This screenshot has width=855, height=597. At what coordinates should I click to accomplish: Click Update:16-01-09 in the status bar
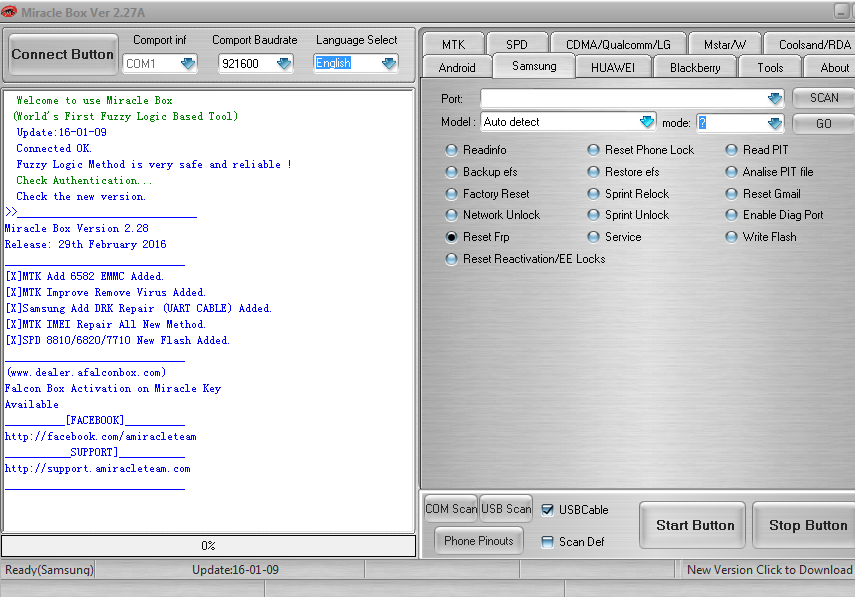coord(235,570)
